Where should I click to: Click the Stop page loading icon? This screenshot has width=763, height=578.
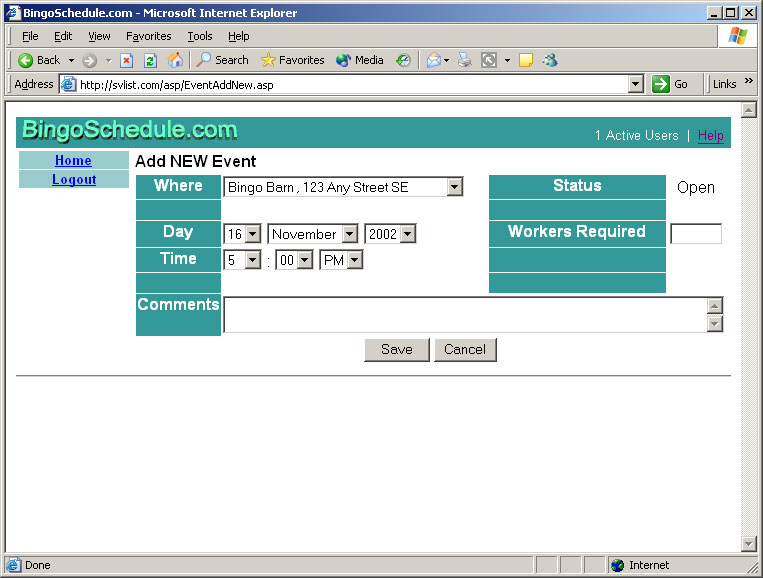pyautogui.click(x=127, y=60)
